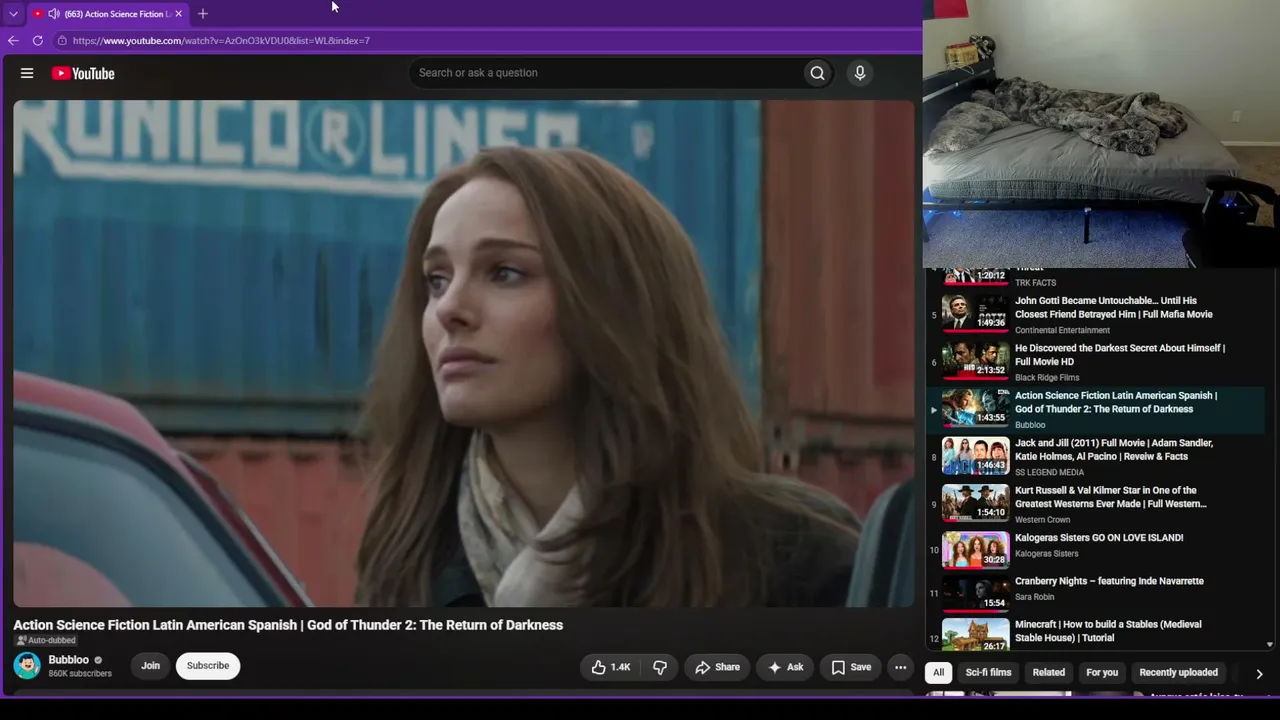Open John Gotti mafia movie thumbnail
1280x720 pixels.
[975, 313]
